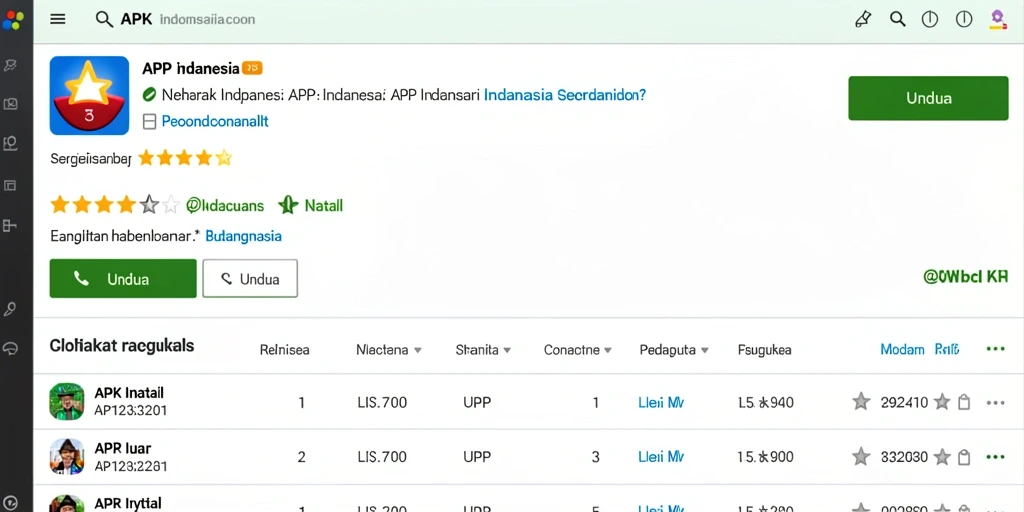1024x512 pixels.
Task: Click the magnifier icon at top right
Action: click(898, 19)
